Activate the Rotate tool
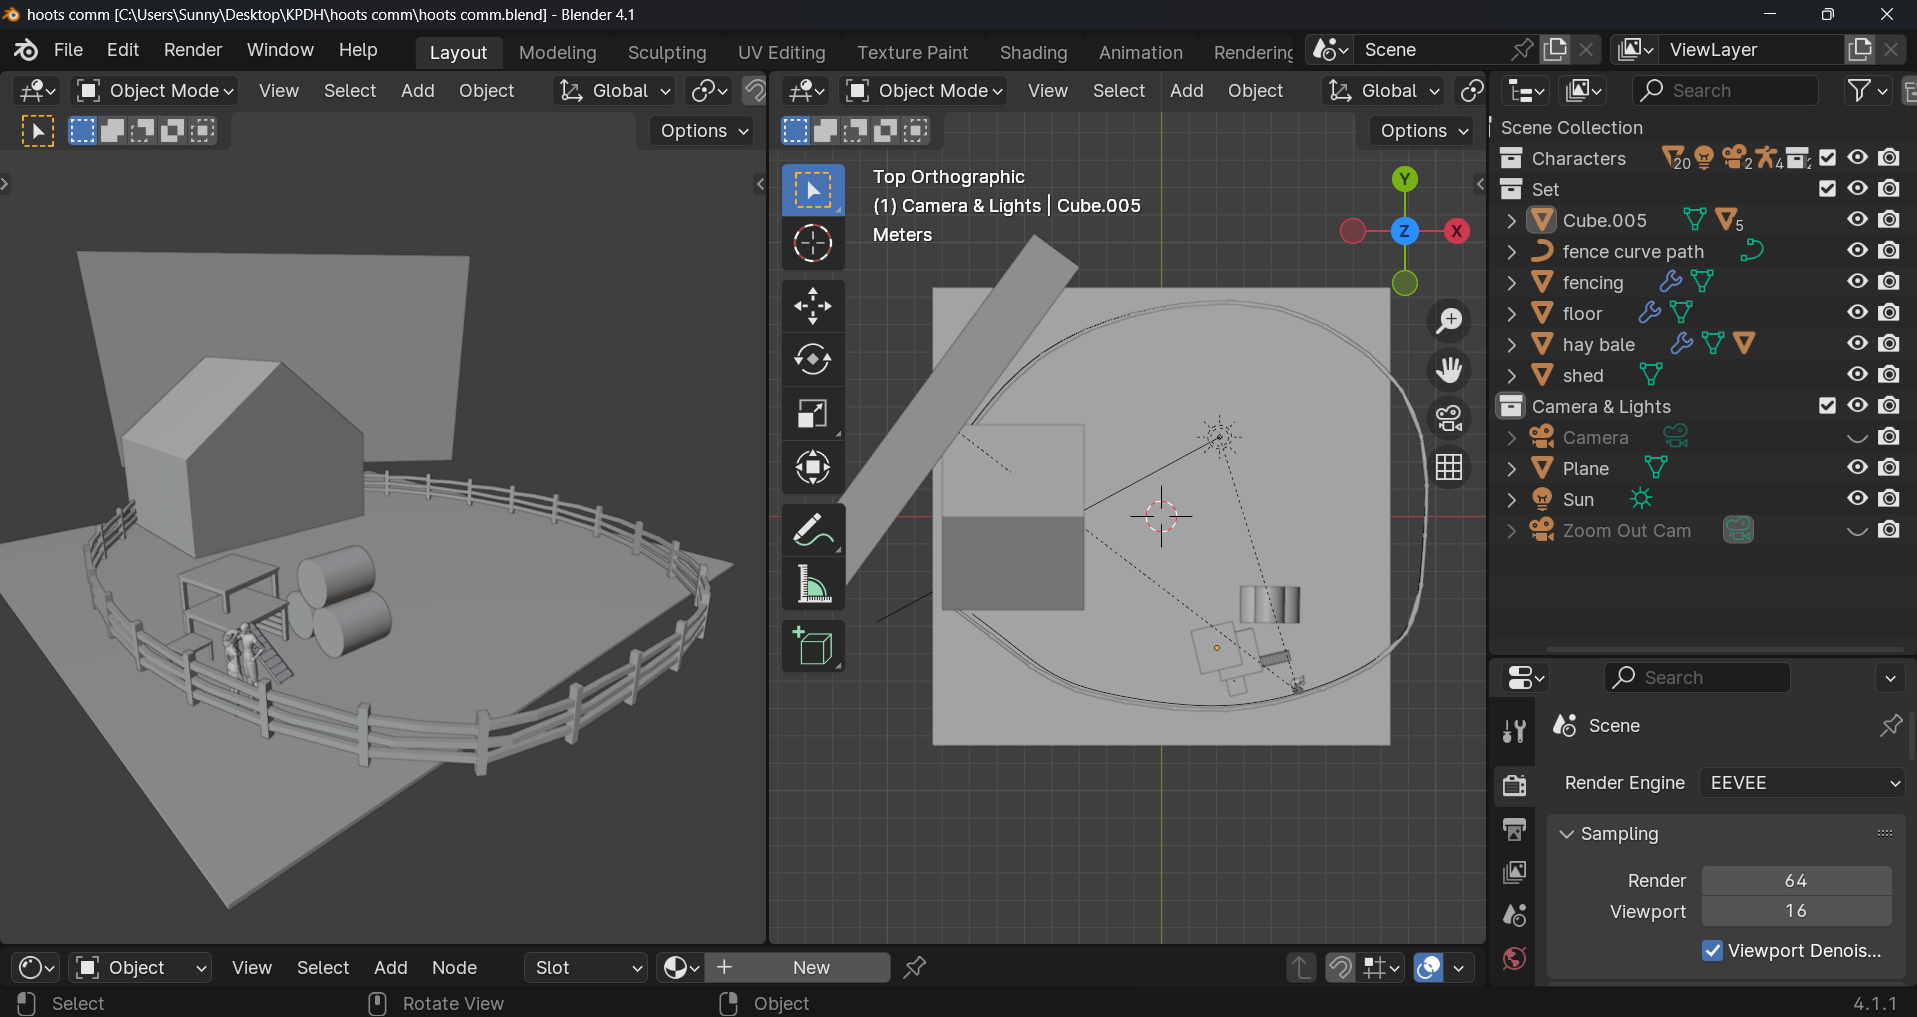 [x=813, y=359]
